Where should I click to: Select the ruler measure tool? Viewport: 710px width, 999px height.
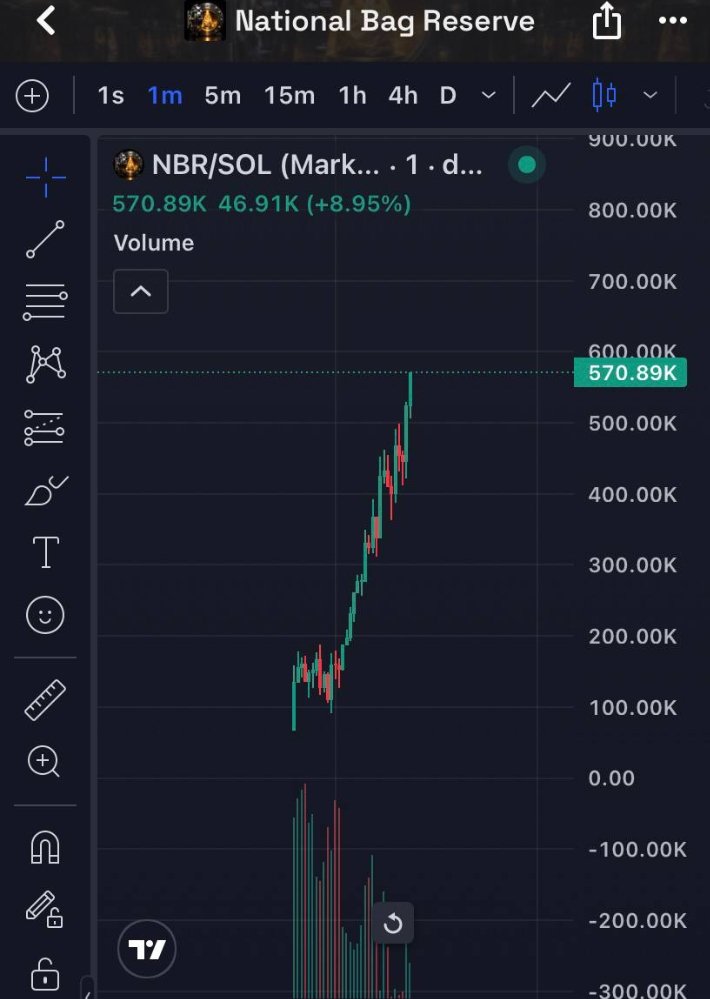tap(45, 700)
